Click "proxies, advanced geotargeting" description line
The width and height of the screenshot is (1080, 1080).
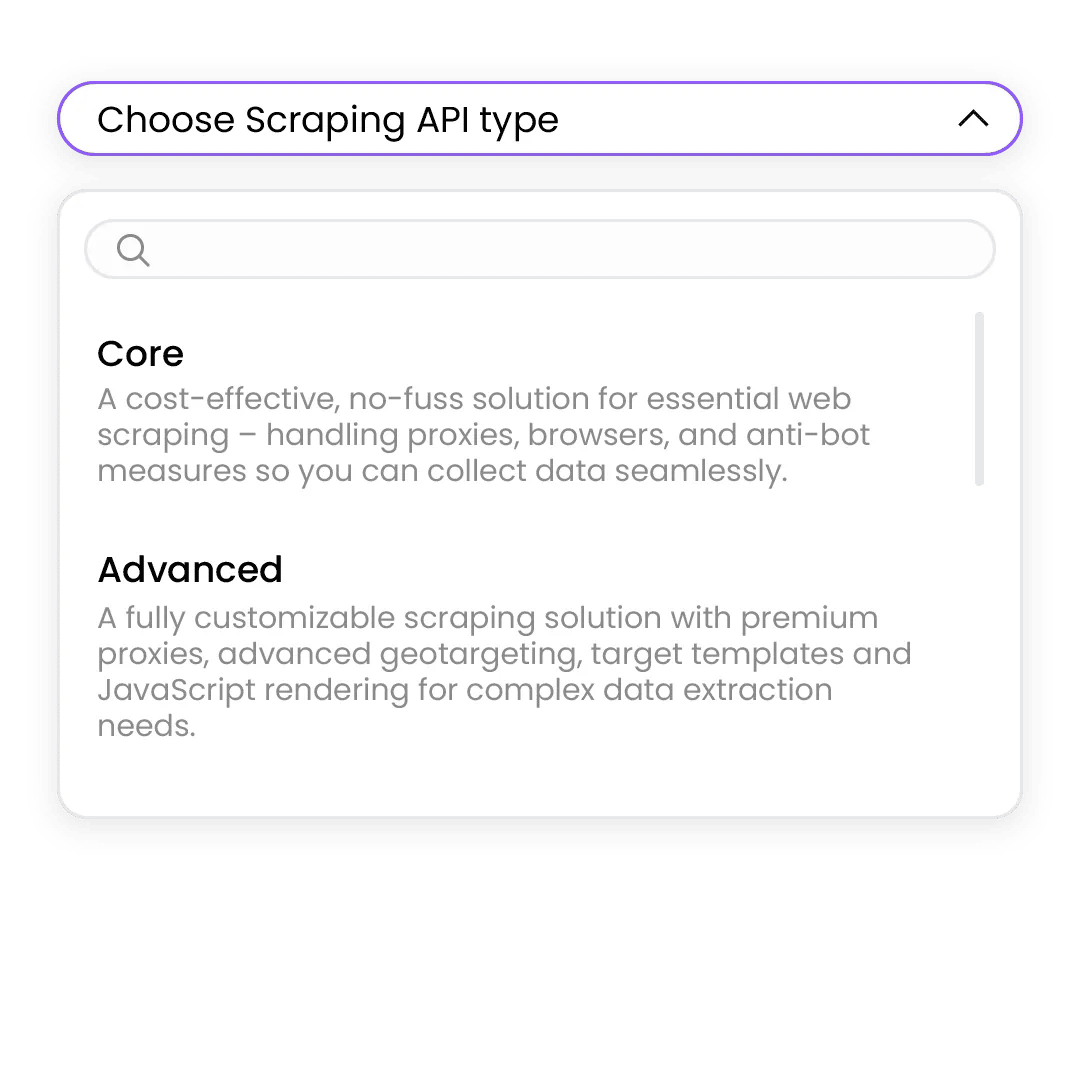pyautogui.click(x=504, y=654)
